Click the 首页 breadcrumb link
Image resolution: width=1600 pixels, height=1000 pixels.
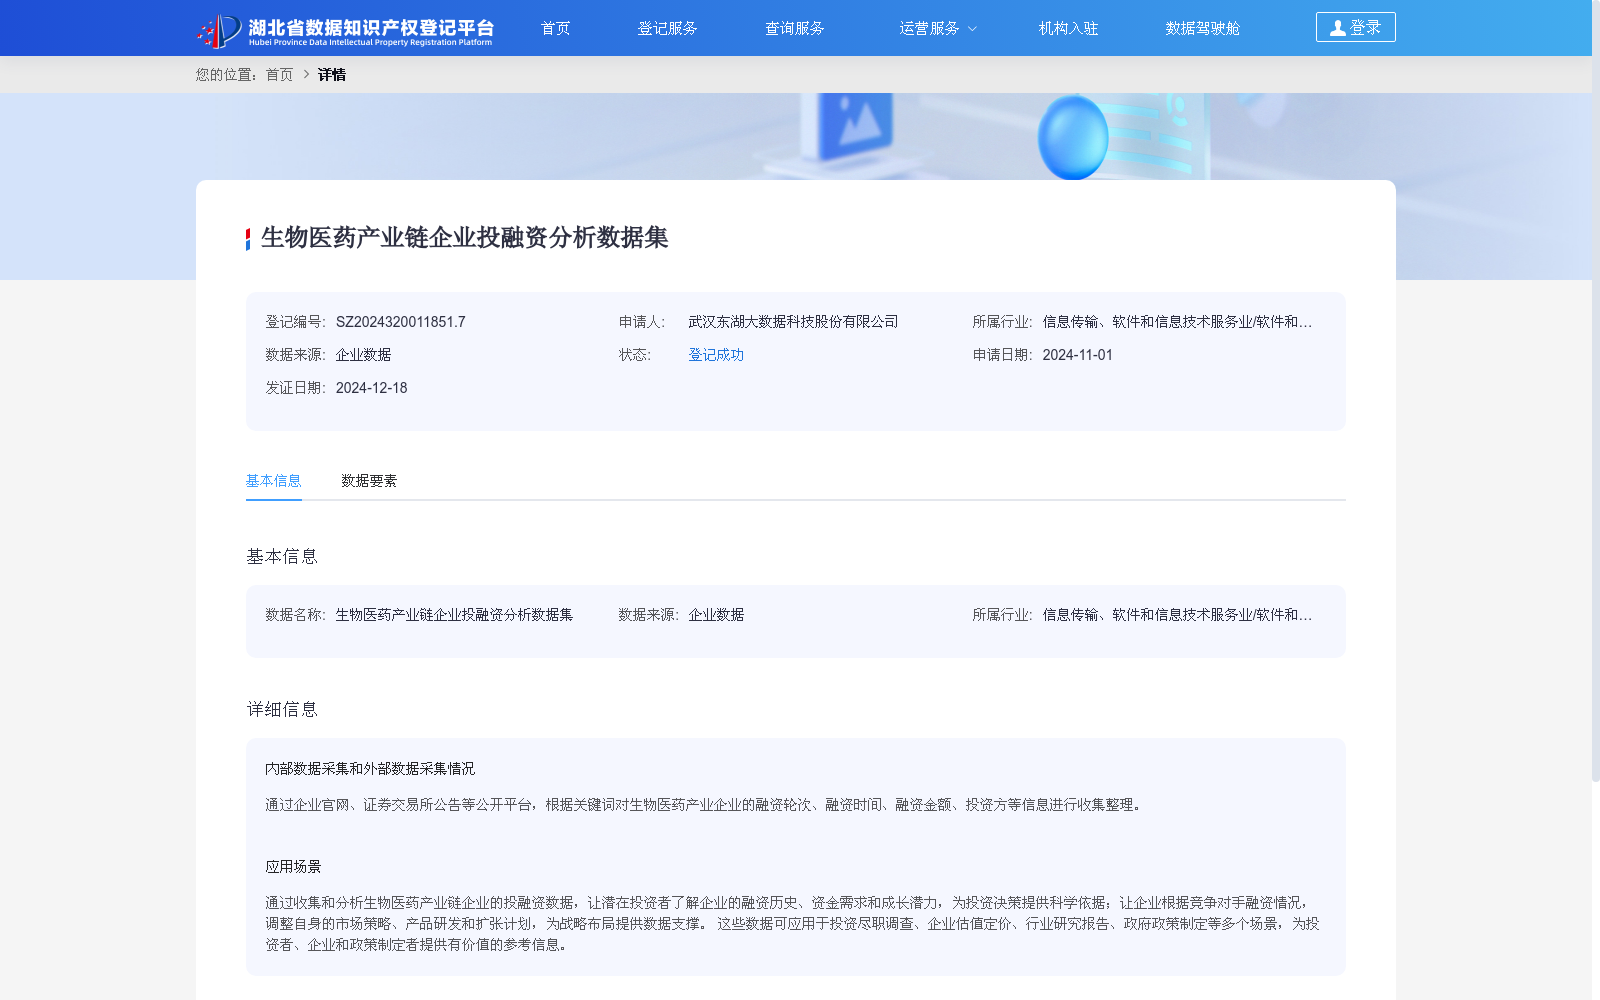[279, 75]
